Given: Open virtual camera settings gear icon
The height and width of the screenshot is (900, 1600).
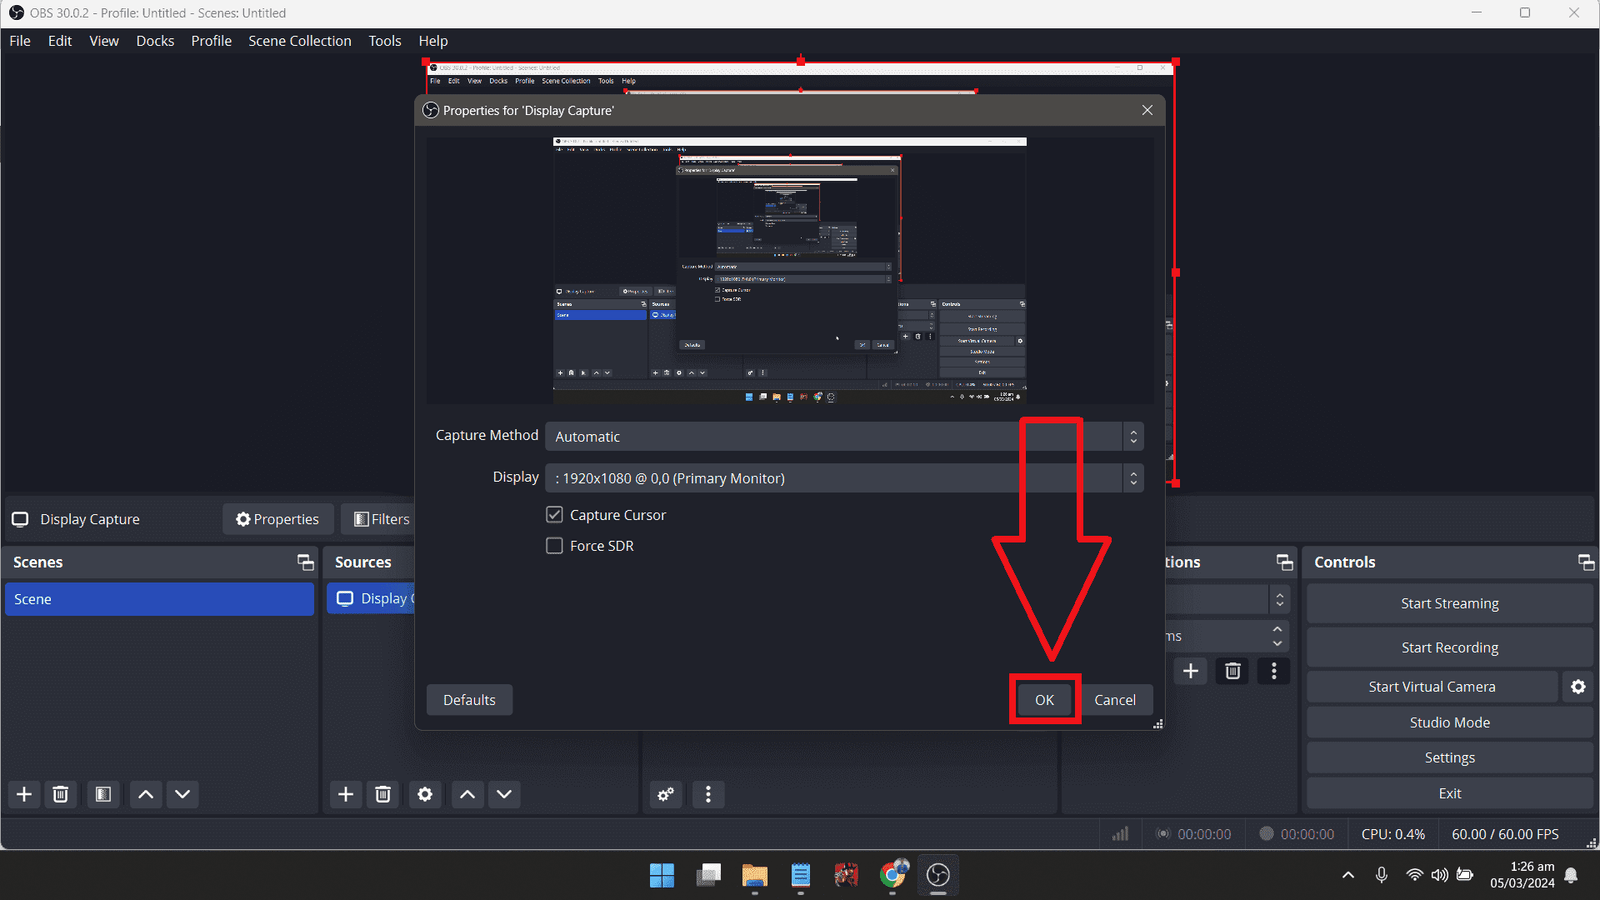Looking at the screenshot, I should click(1578, 687).
